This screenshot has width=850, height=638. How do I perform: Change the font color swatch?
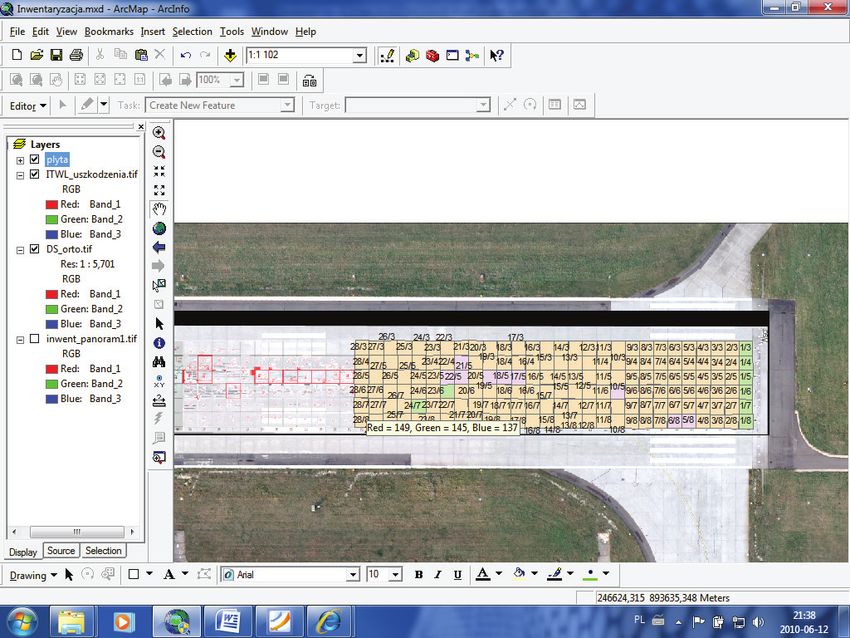[x=483, y=575]
